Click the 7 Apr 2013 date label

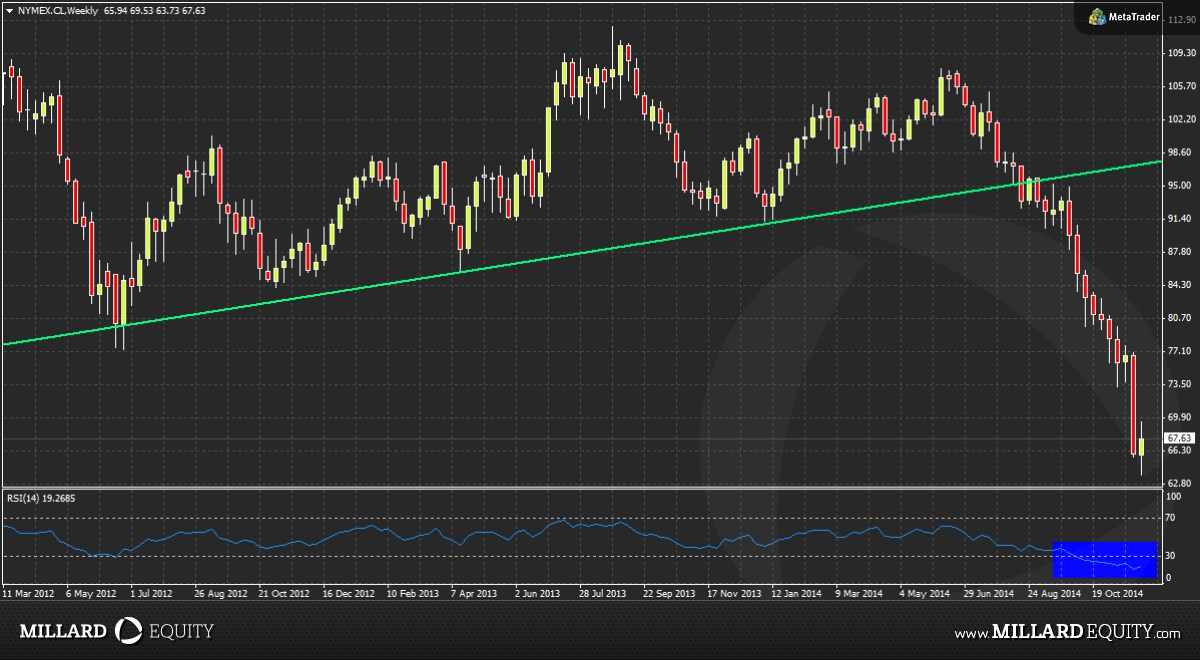click(x=474, y=593)
